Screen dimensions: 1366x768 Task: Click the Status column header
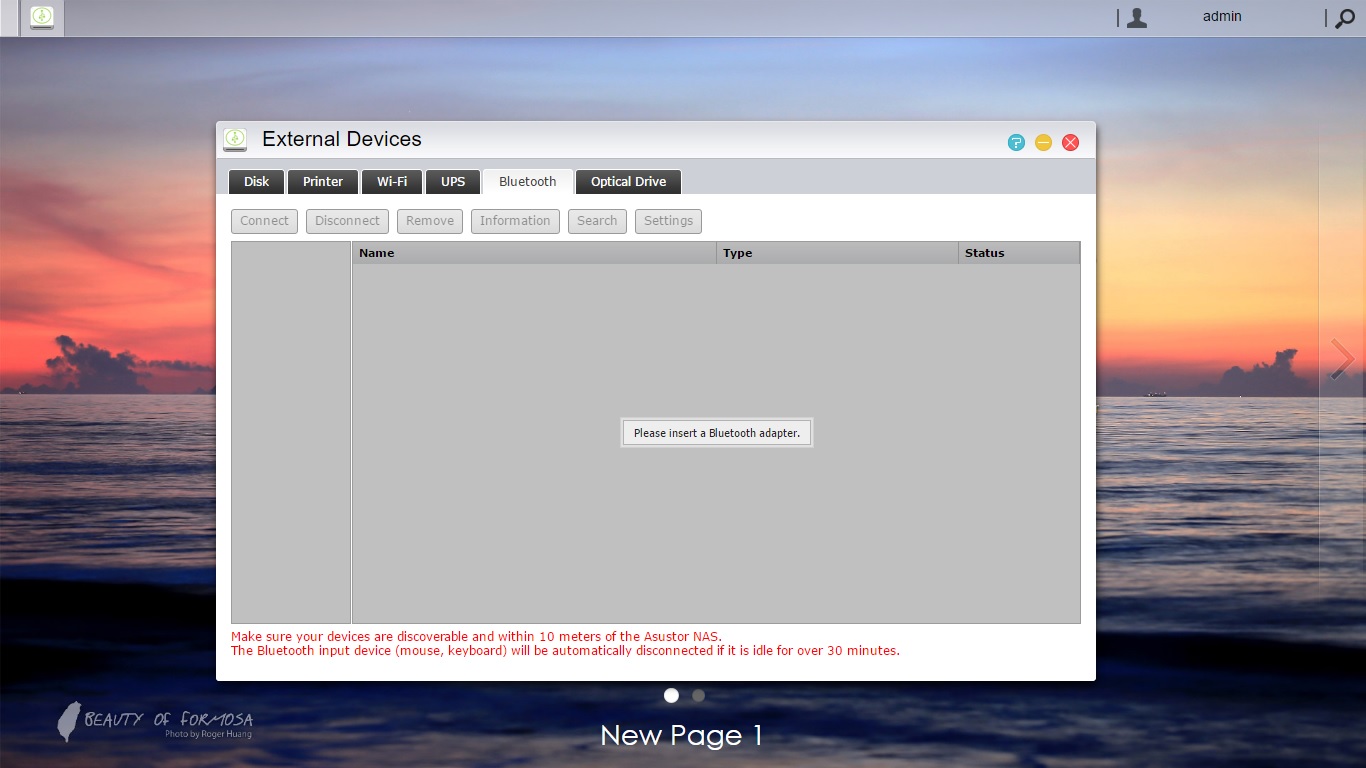(x=1018, y=253)
